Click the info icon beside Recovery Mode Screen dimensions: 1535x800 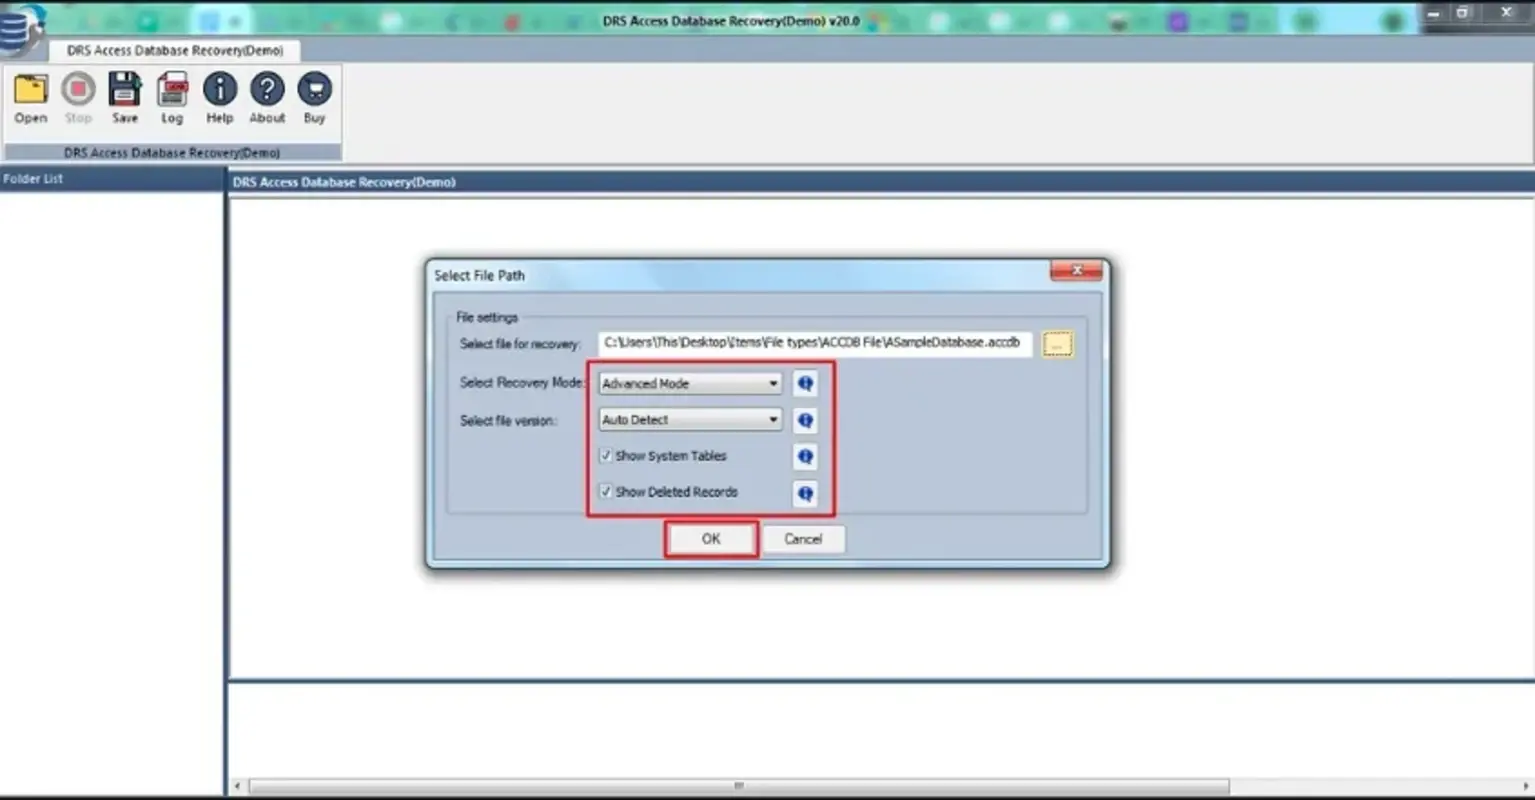[804, 383]
